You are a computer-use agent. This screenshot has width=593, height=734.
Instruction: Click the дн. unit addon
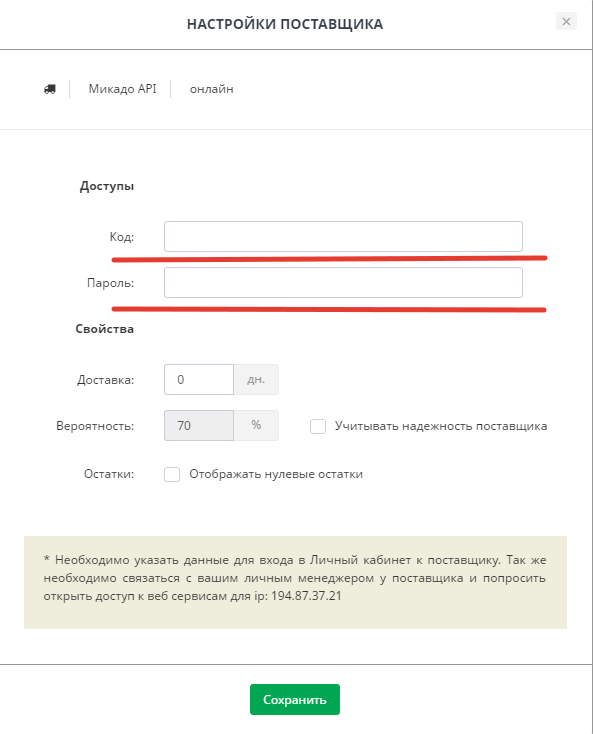[x=256, y=379]
